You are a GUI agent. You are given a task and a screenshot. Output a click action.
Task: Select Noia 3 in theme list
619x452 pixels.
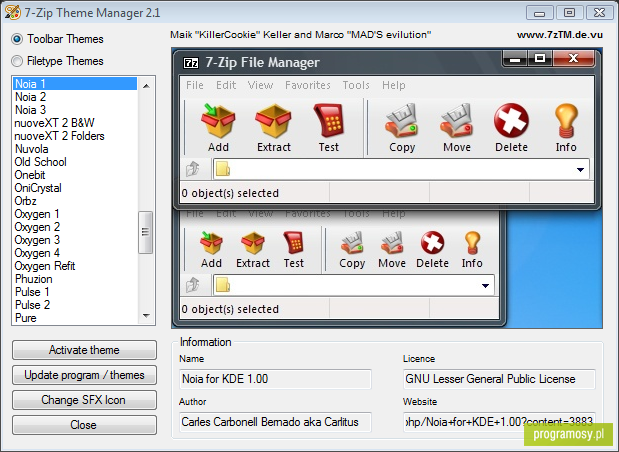point(75,110)
